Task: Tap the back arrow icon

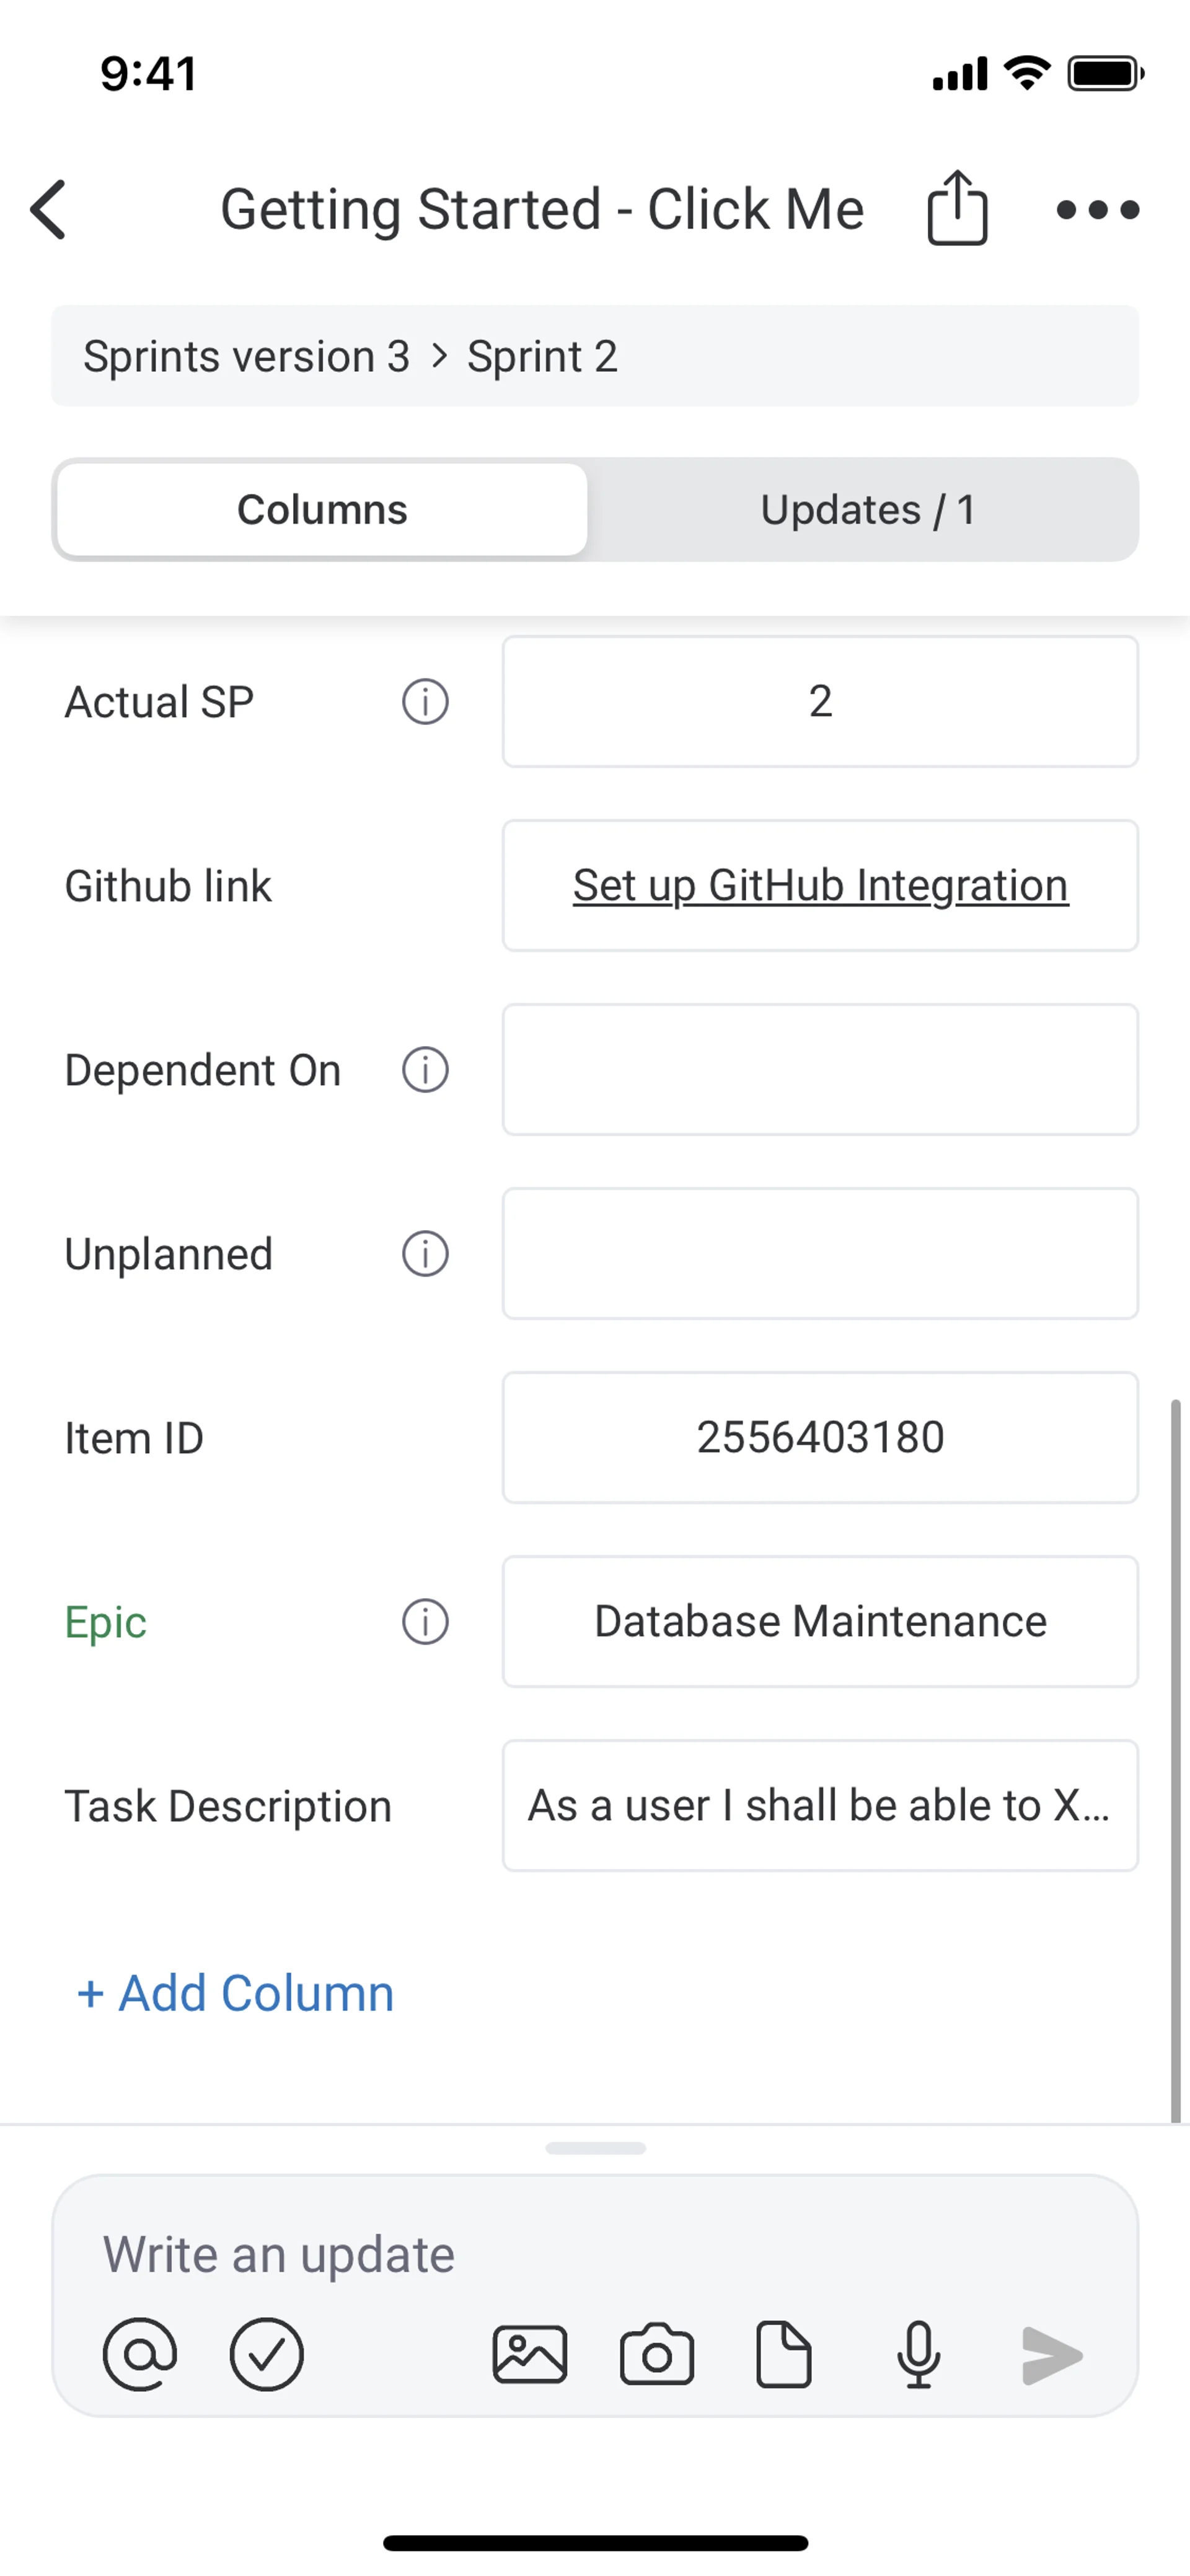Action: 48,210
